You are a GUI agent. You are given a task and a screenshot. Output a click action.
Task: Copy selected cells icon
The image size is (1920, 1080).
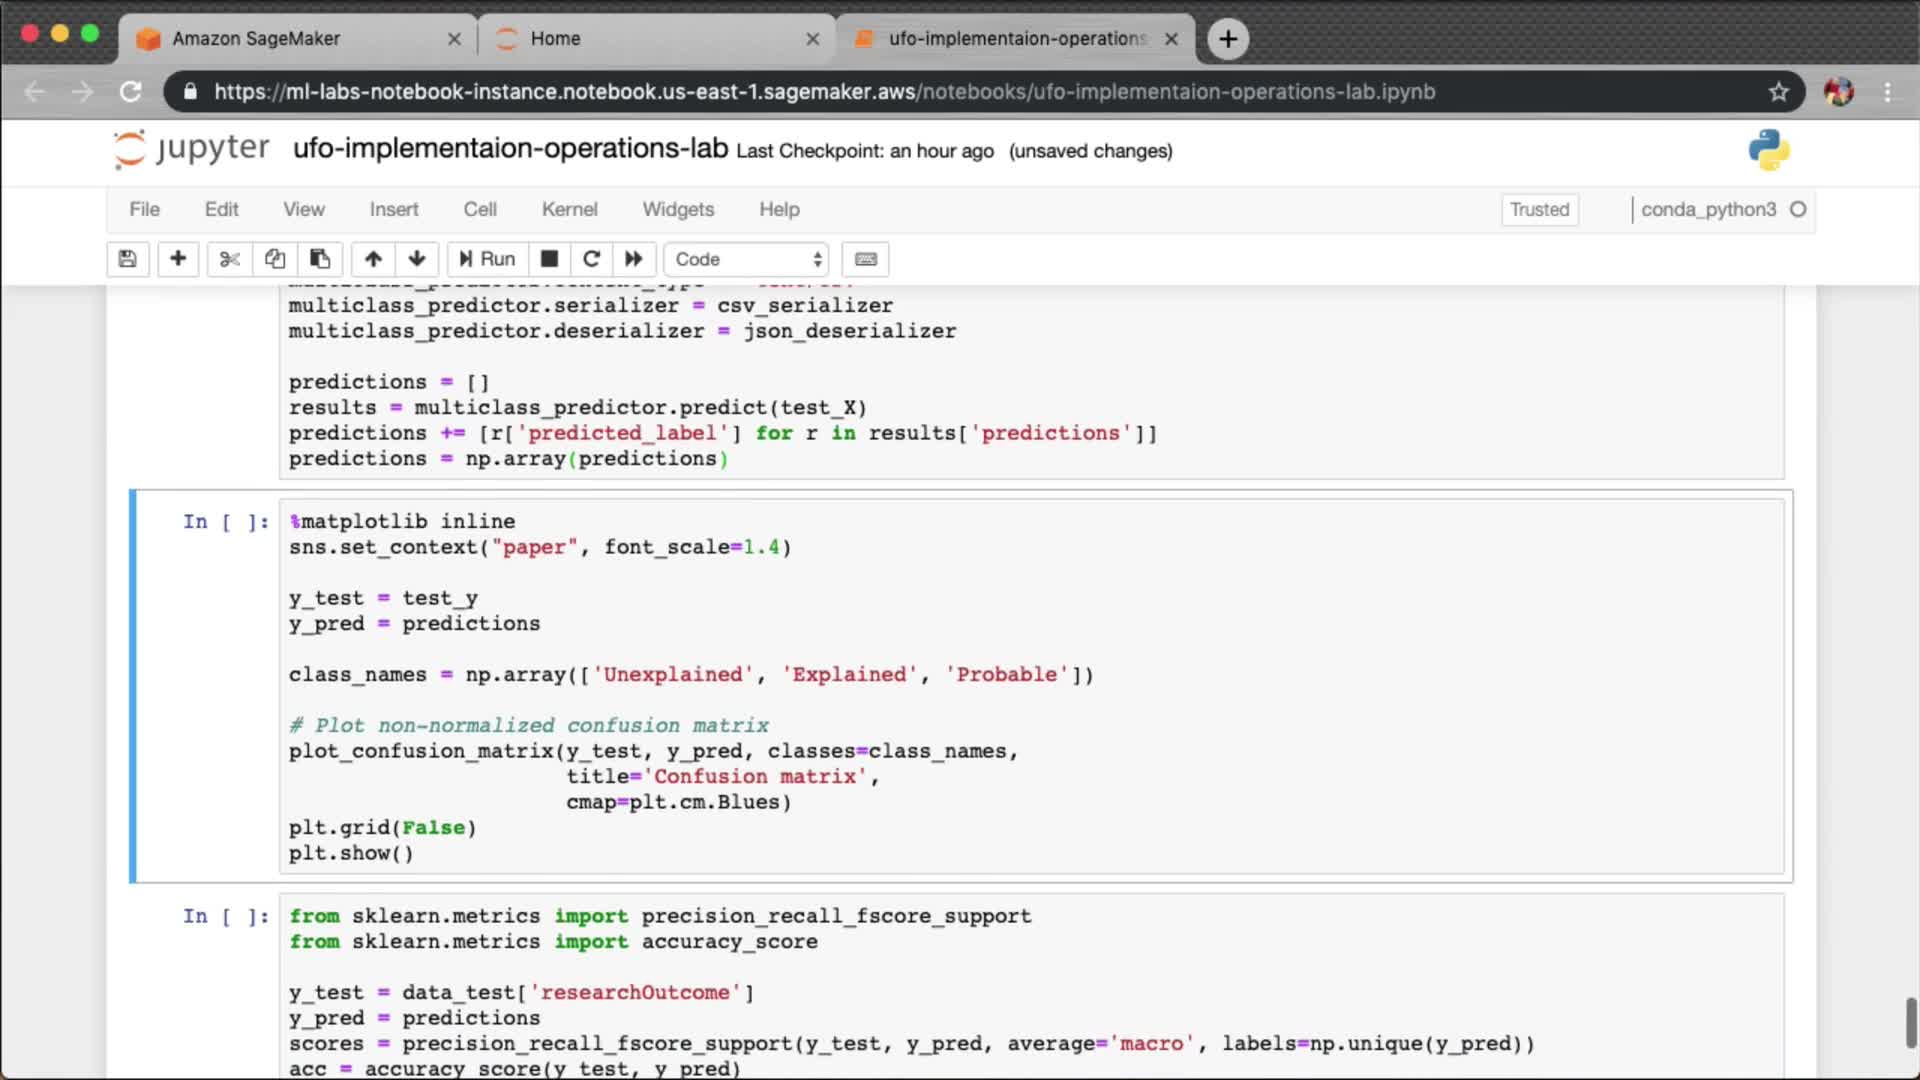(275, 259)
